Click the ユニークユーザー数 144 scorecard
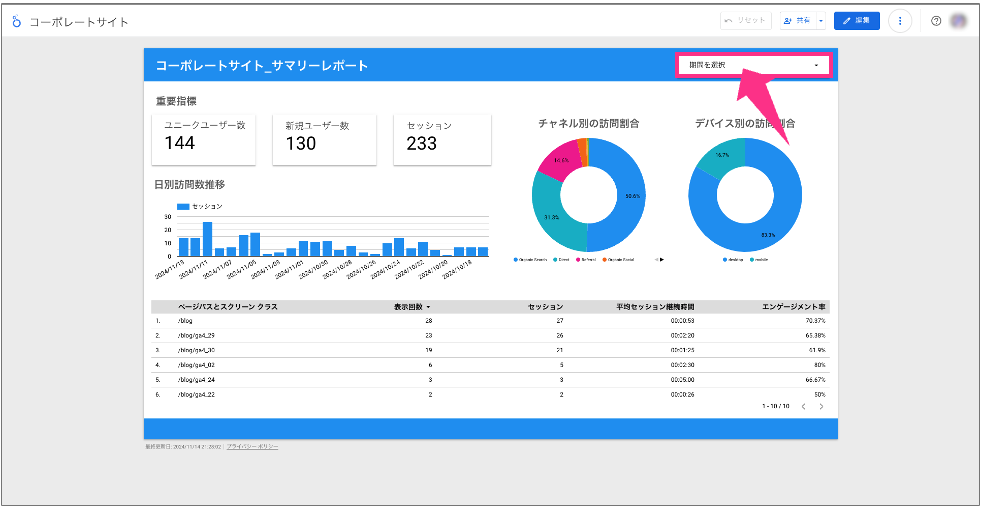This screenshot has height=511, width=983. (204, 139)
